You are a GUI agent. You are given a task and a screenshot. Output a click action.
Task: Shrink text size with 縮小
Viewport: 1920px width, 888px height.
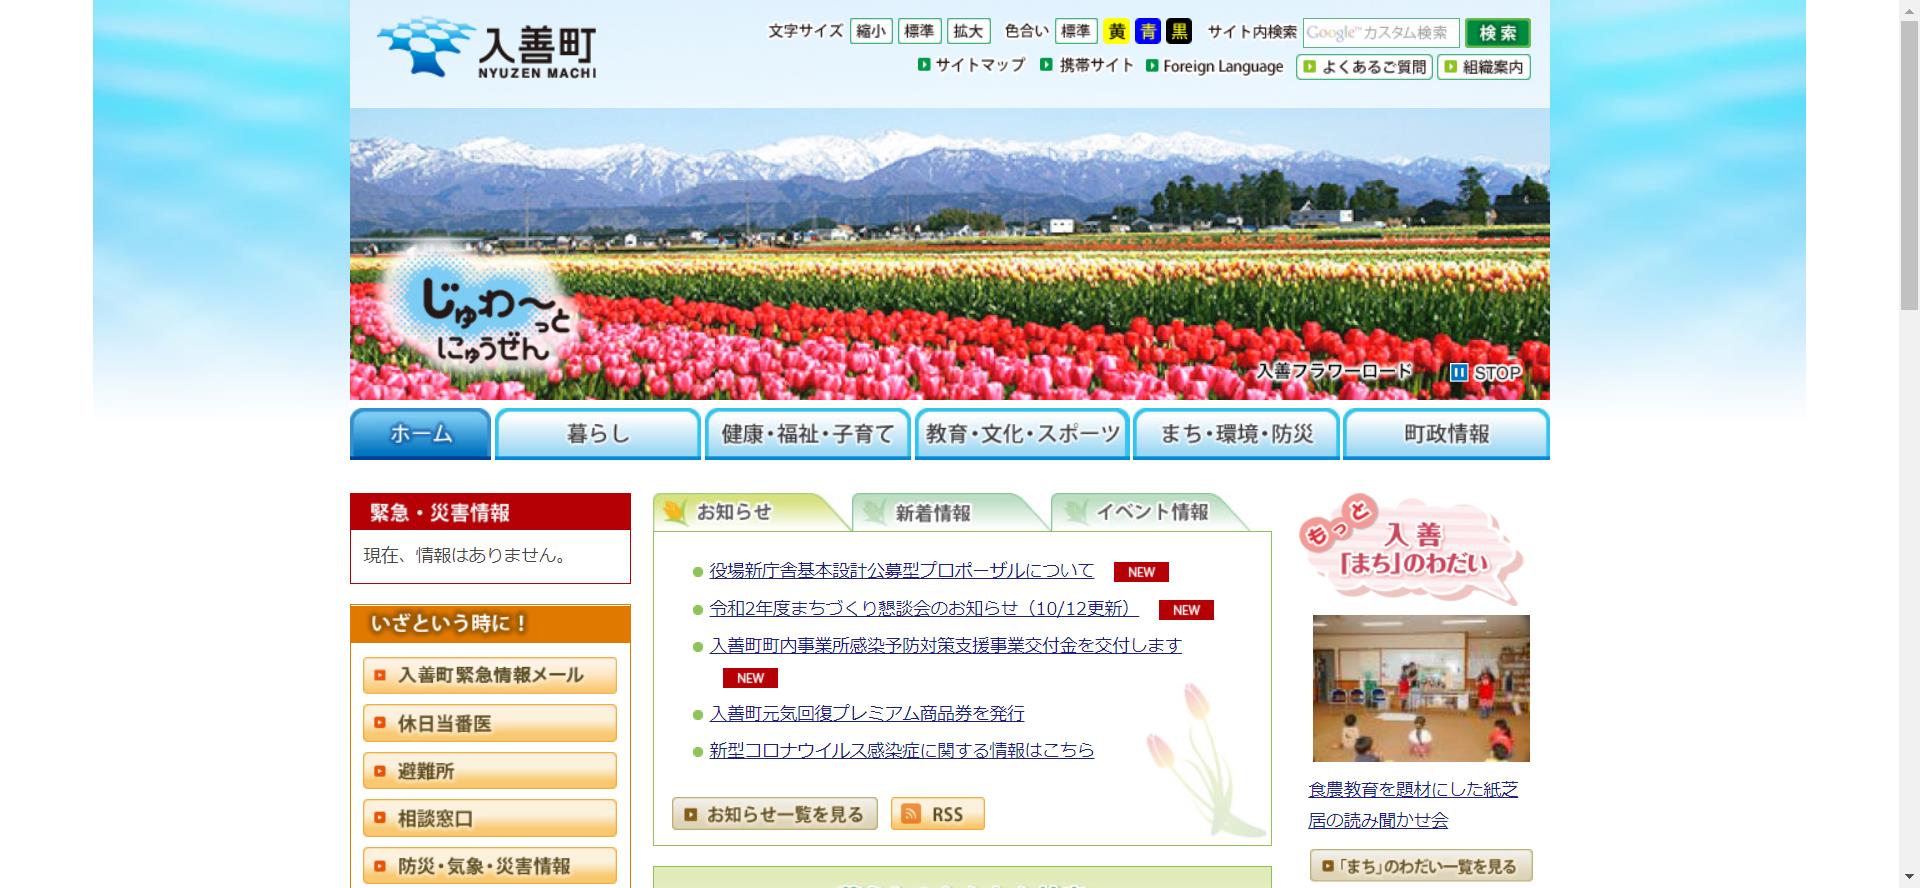[871, 32]
